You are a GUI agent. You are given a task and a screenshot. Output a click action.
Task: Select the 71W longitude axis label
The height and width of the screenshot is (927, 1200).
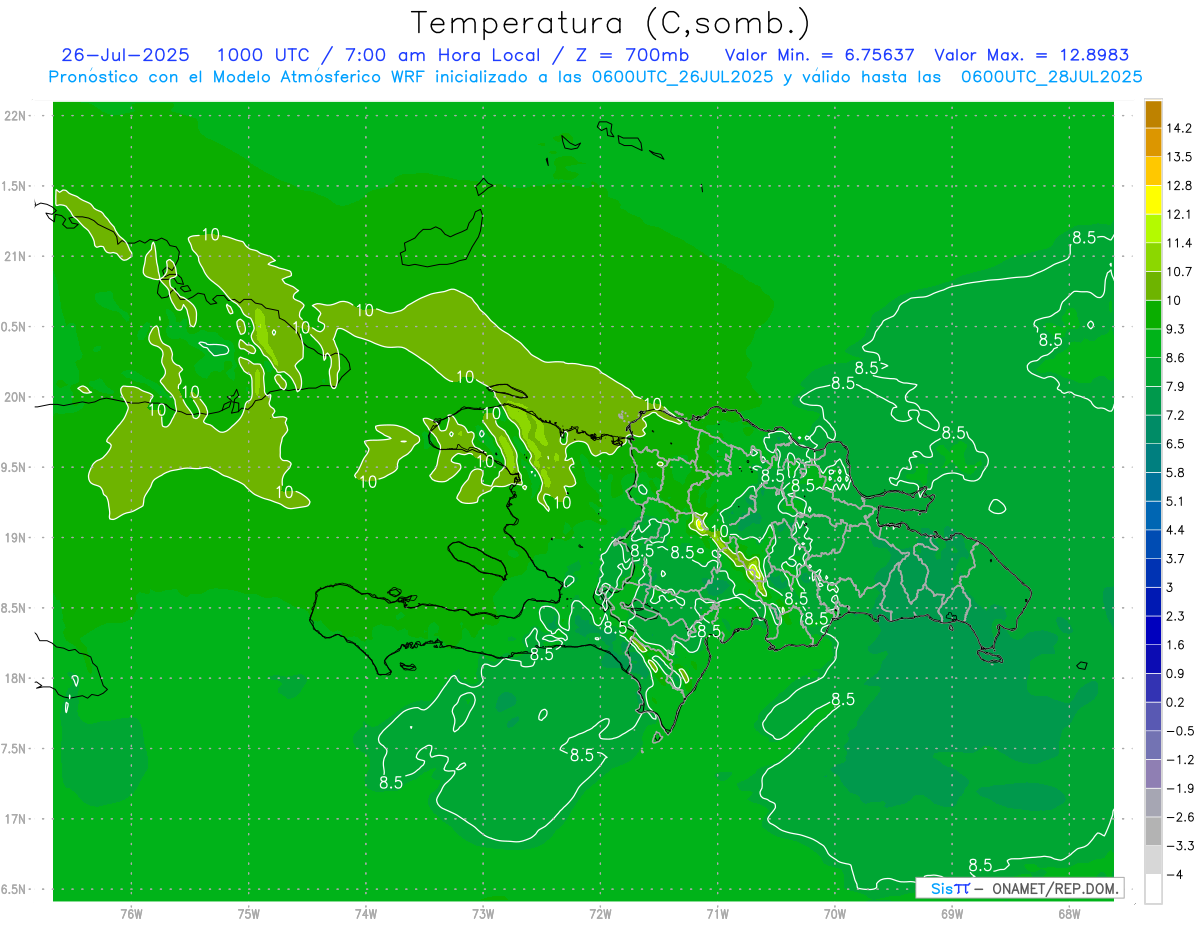[717, 914]
